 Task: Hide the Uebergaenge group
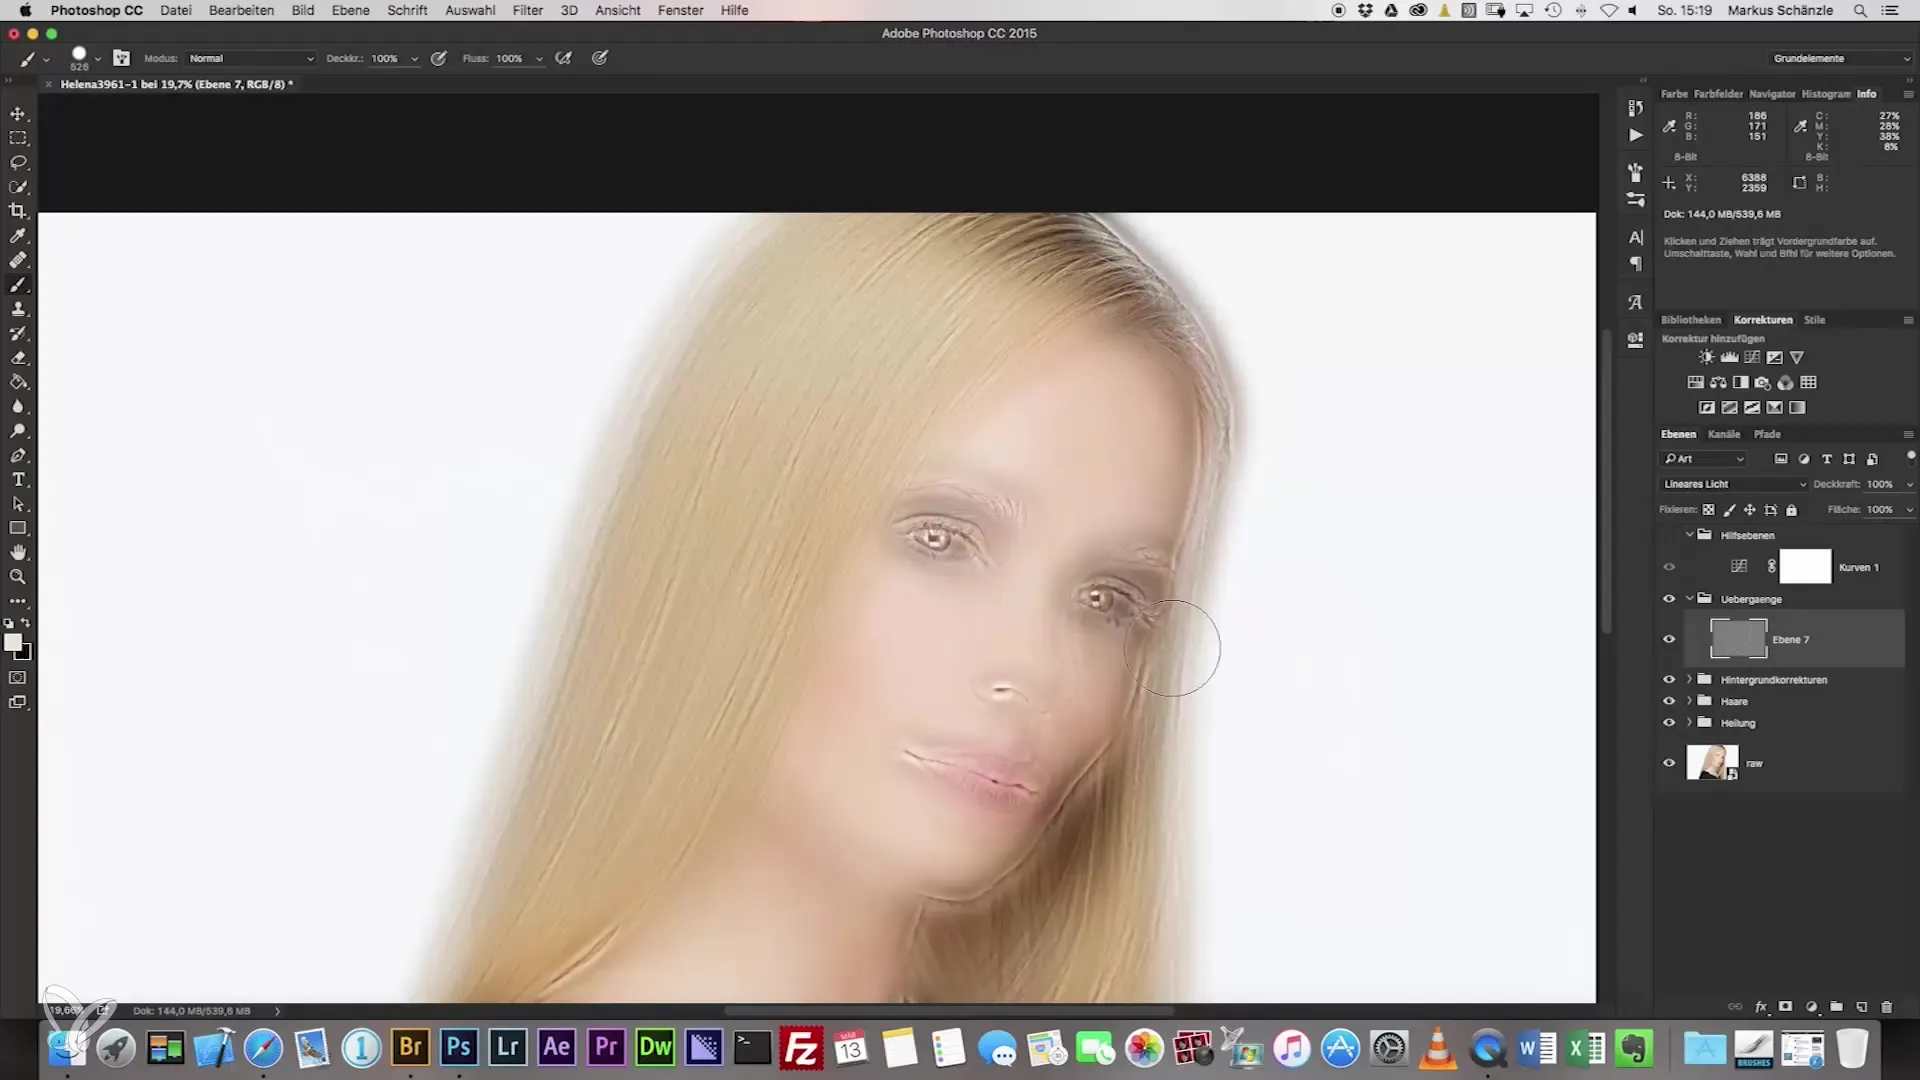pyautogui.click(x=1669, y=599)
